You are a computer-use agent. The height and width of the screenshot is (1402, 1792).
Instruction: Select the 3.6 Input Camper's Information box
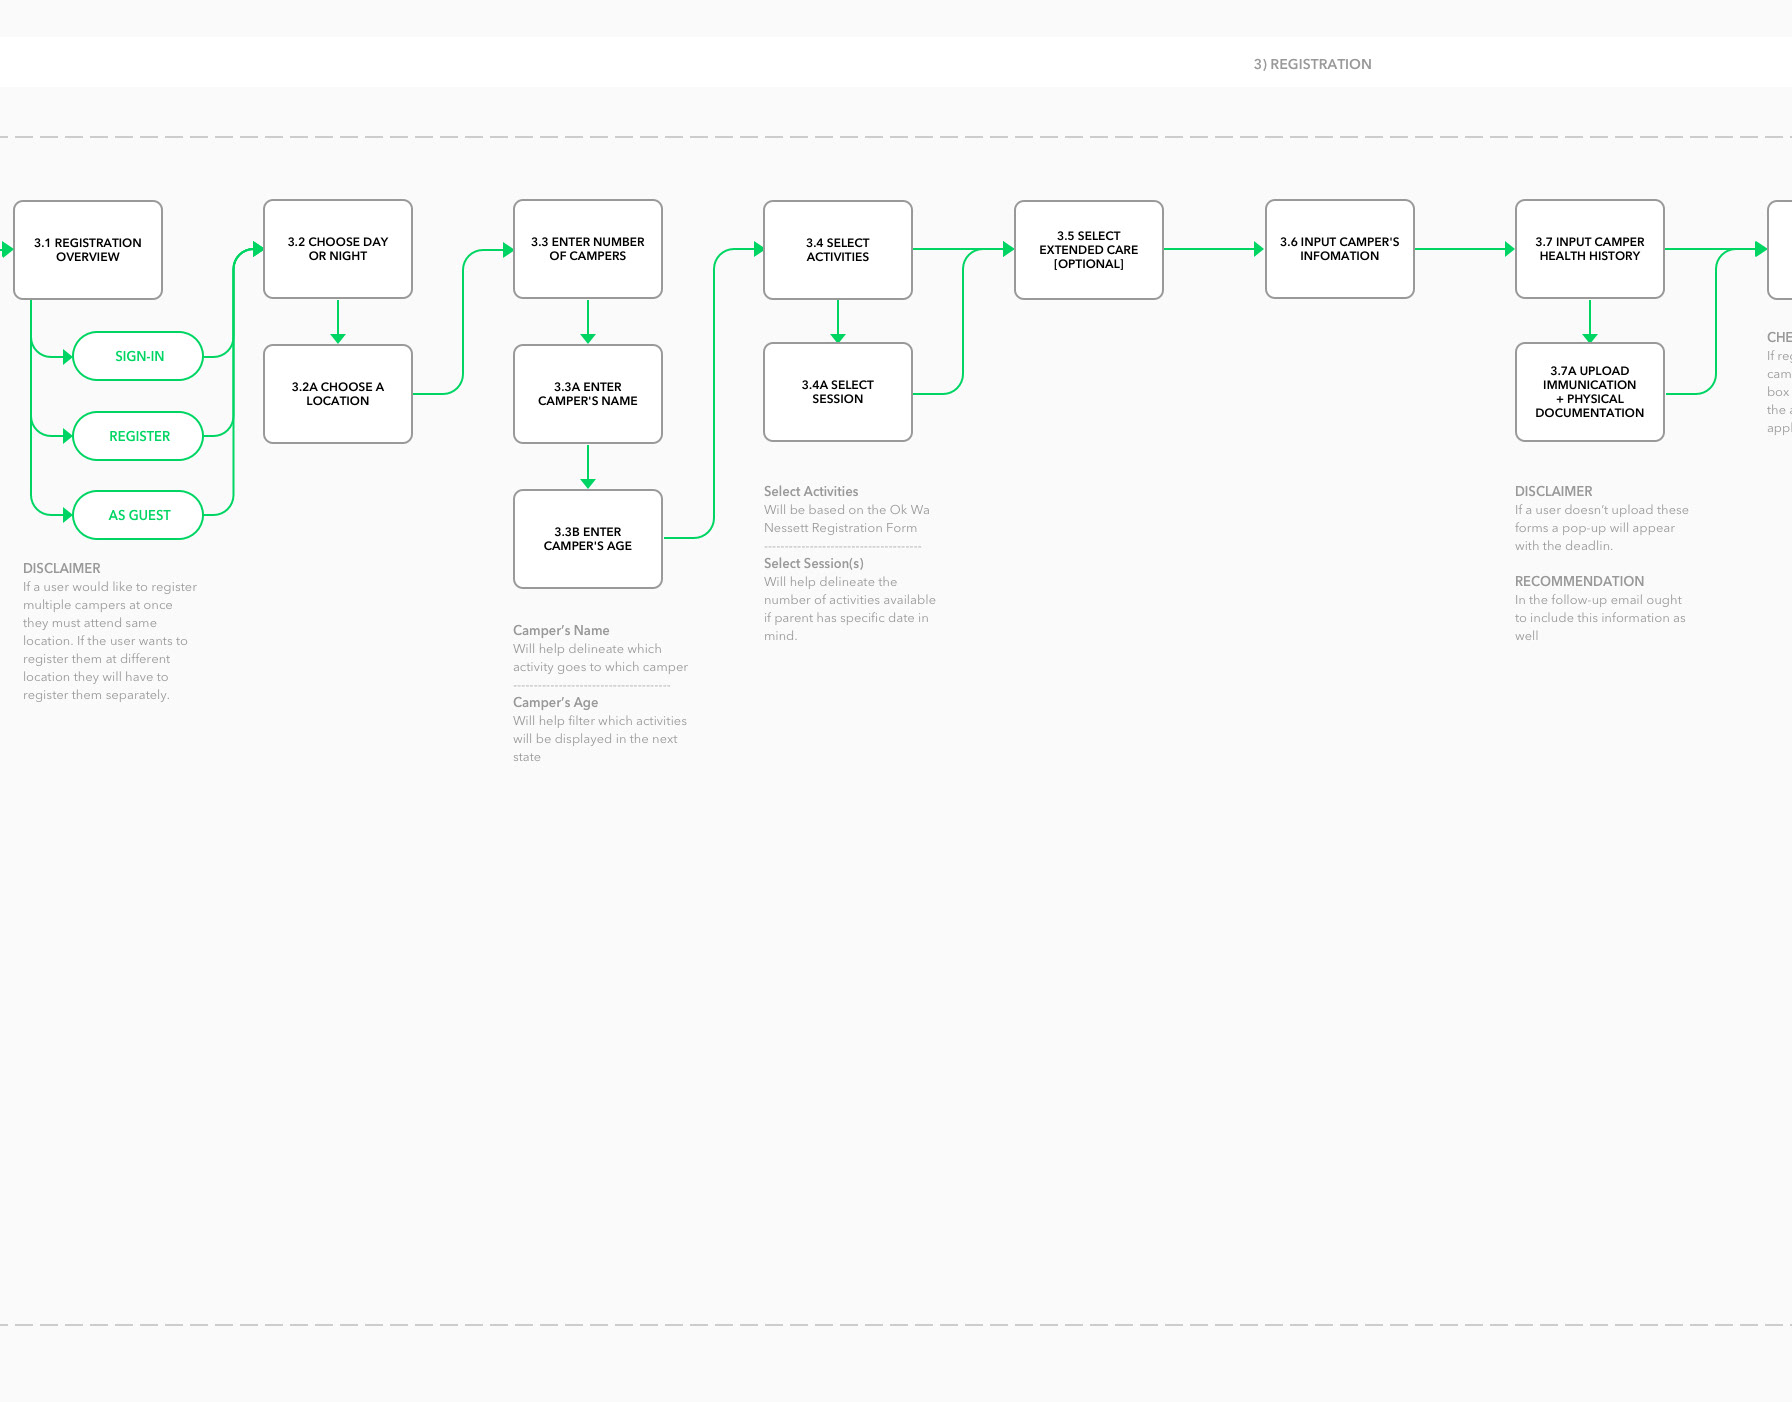[1340, 249]
